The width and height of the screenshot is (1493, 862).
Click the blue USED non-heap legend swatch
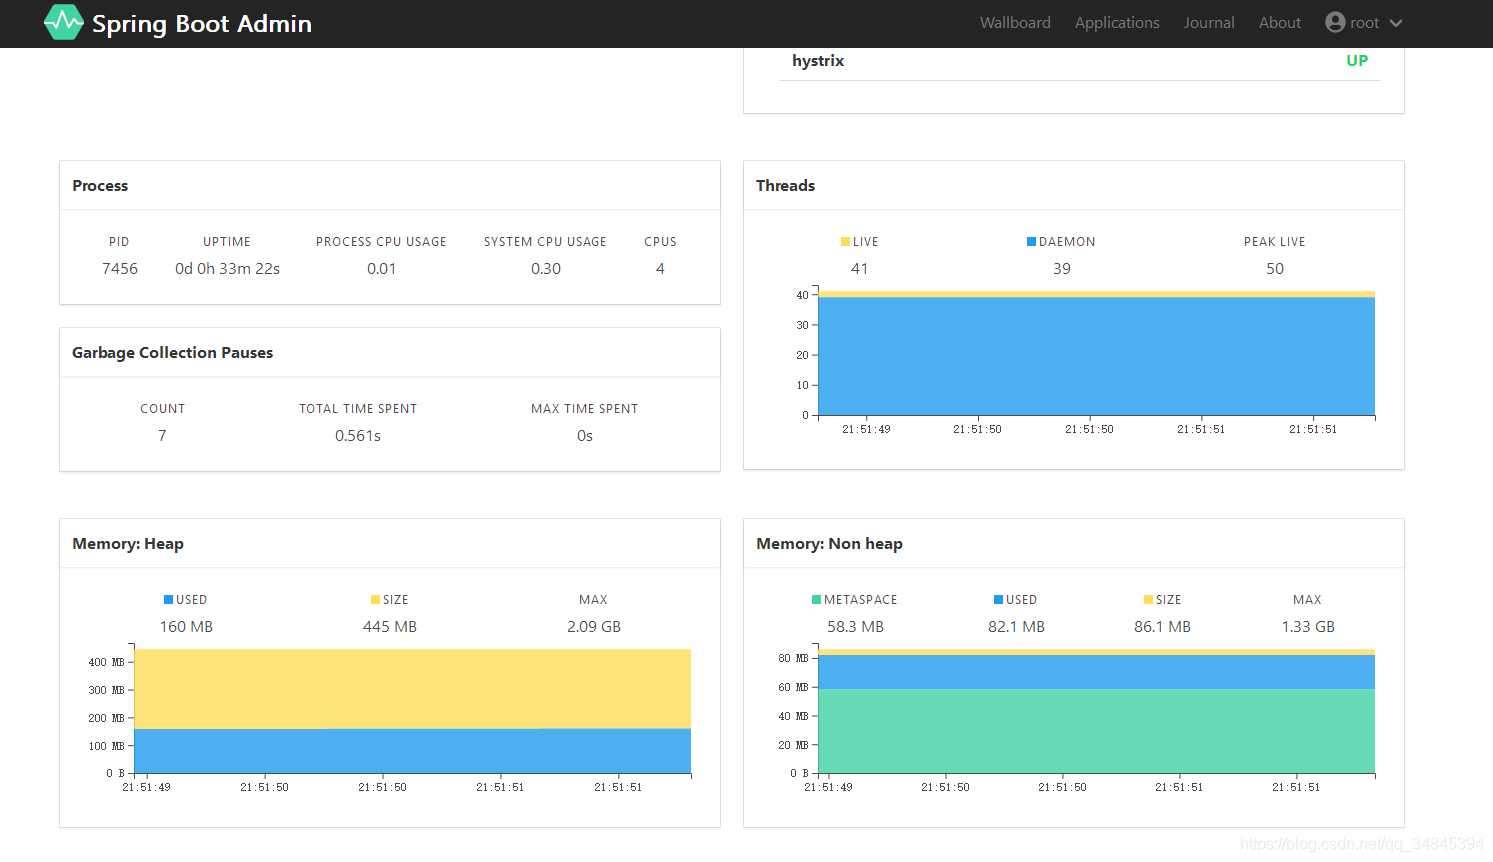998,600
